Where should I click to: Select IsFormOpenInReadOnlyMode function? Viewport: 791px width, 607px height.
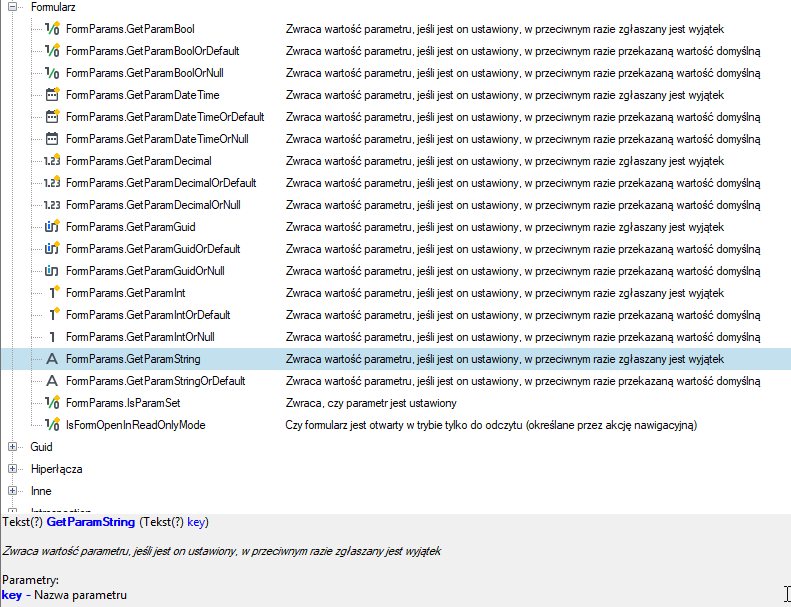(135, 425)
